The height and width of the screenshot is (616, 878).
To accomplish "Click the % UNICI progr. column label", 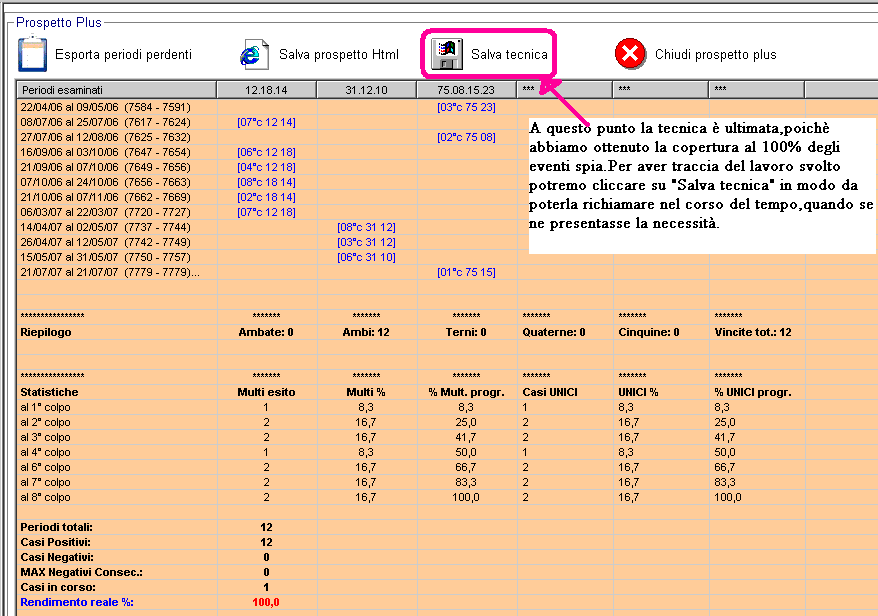I will (753, 392).
